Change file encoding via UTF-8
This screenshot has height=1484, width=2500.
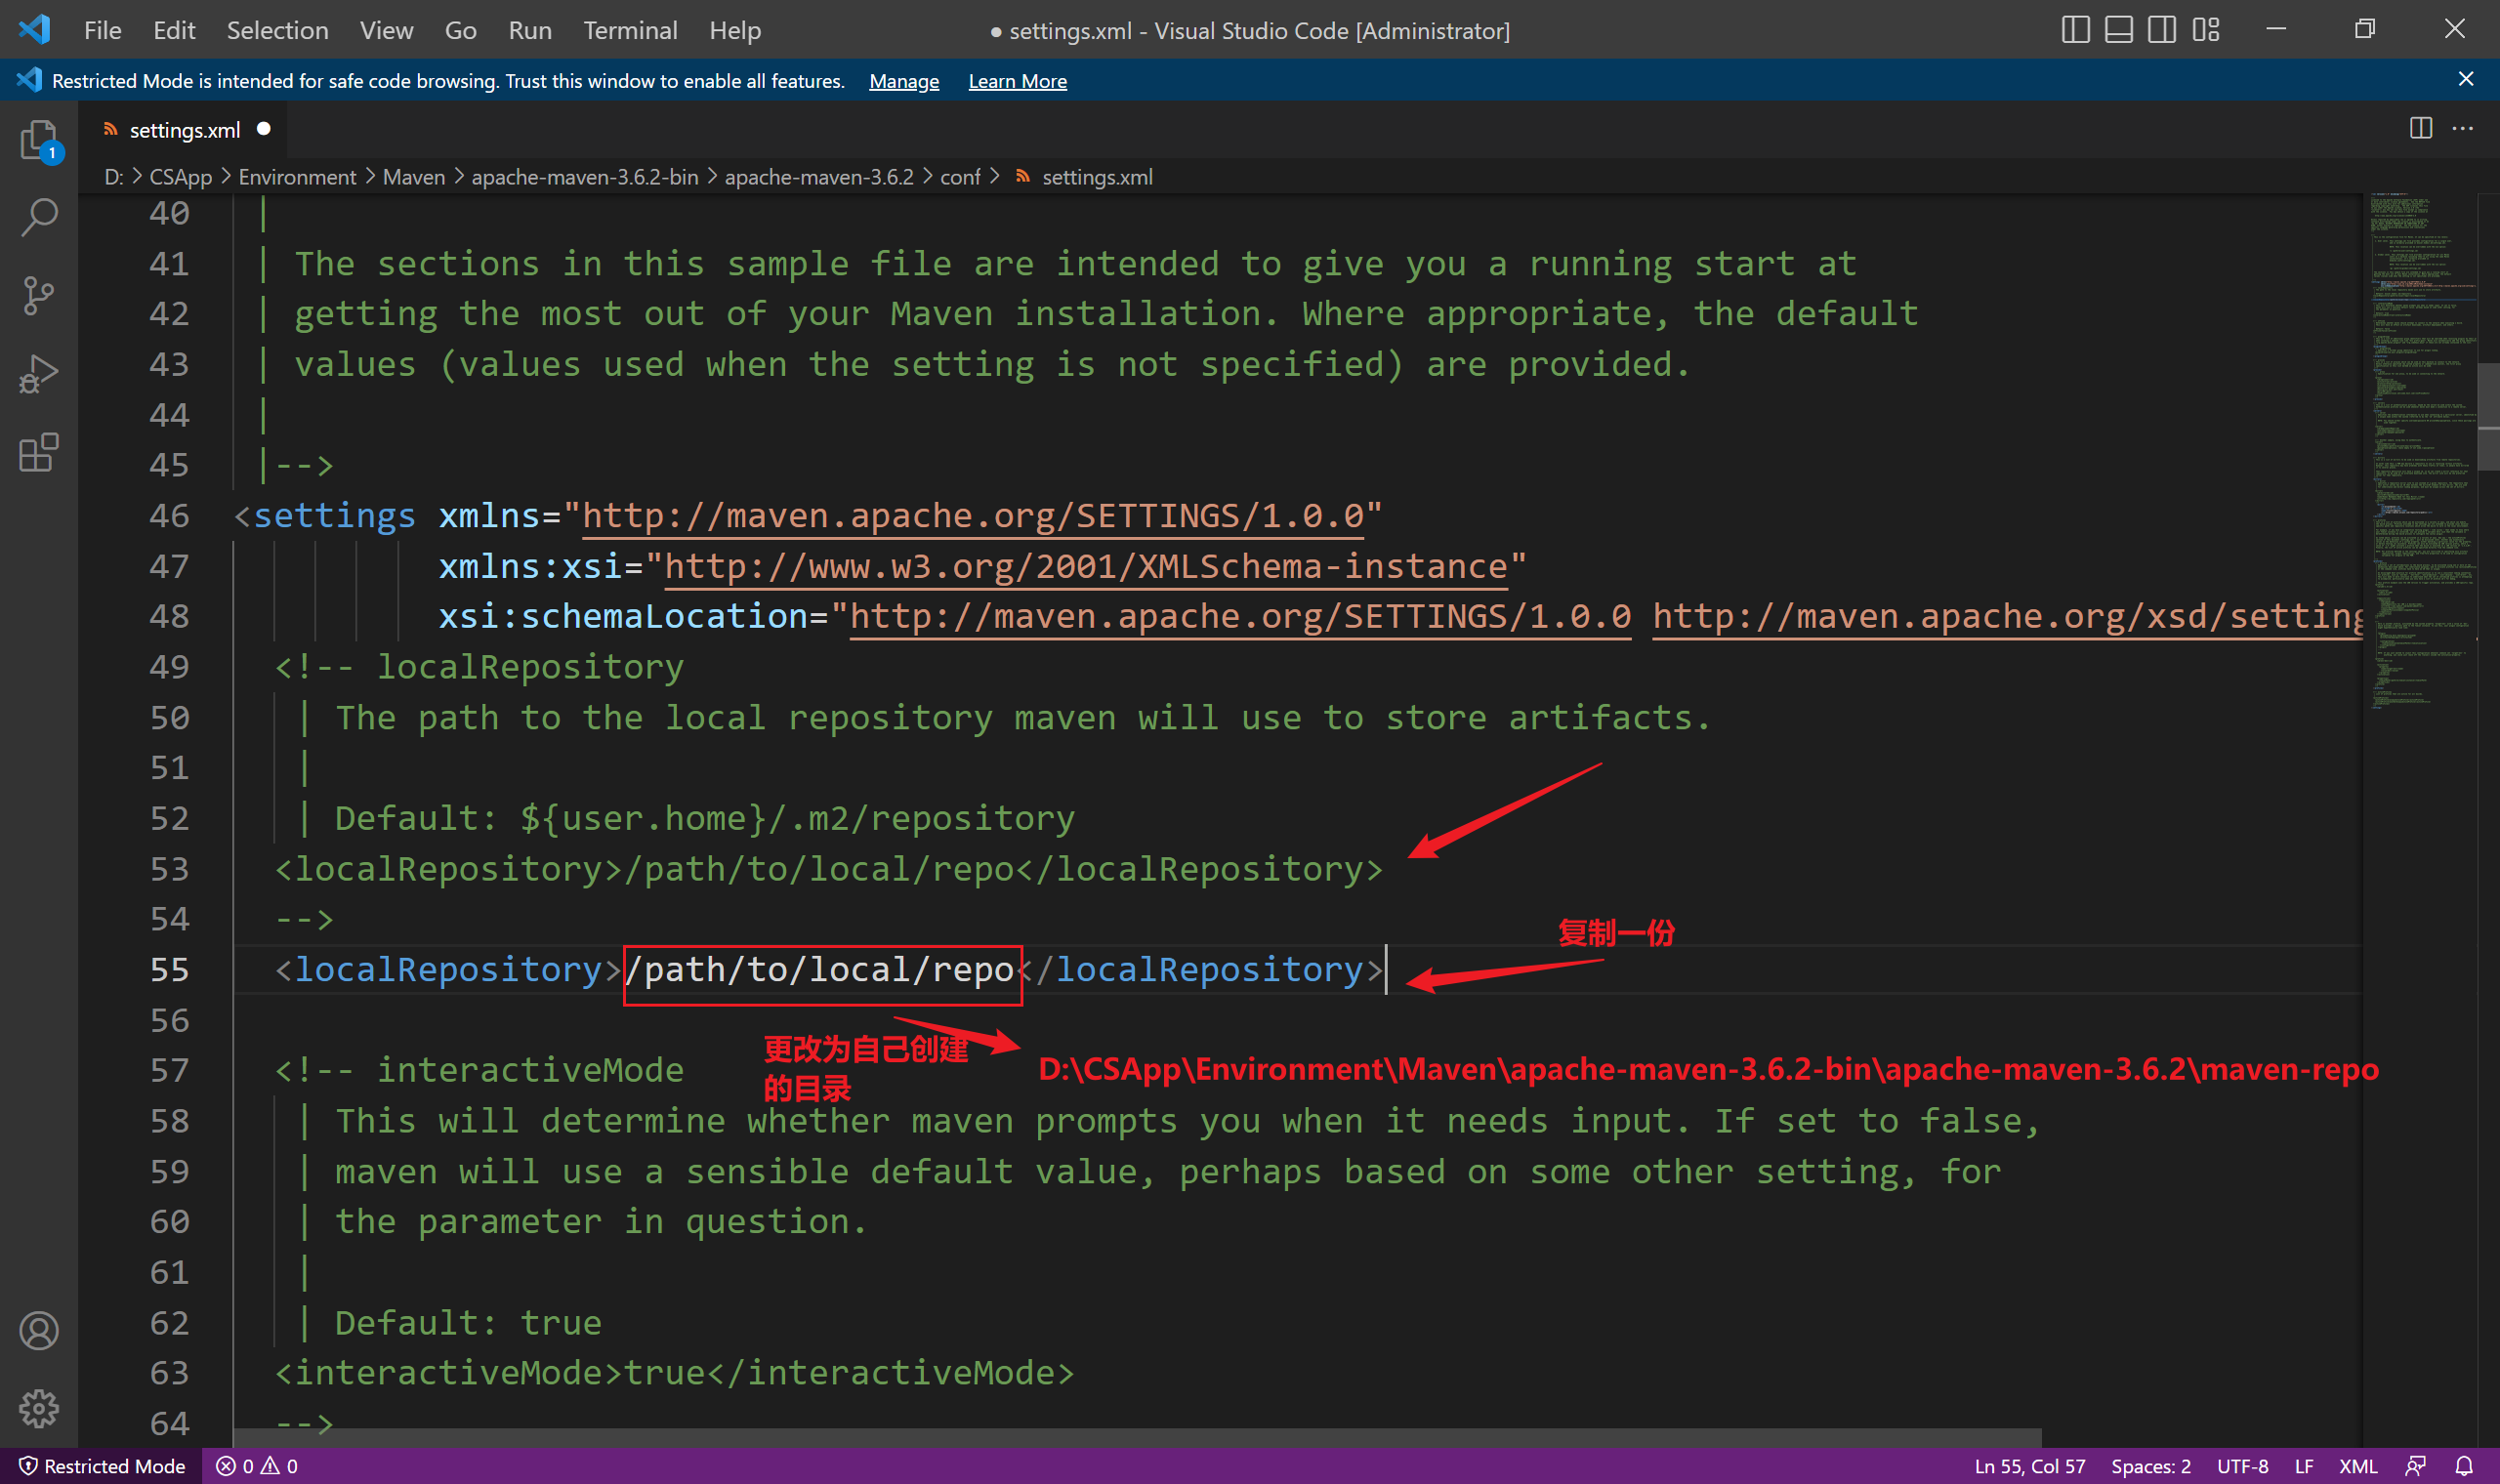click(2242, 1466)
